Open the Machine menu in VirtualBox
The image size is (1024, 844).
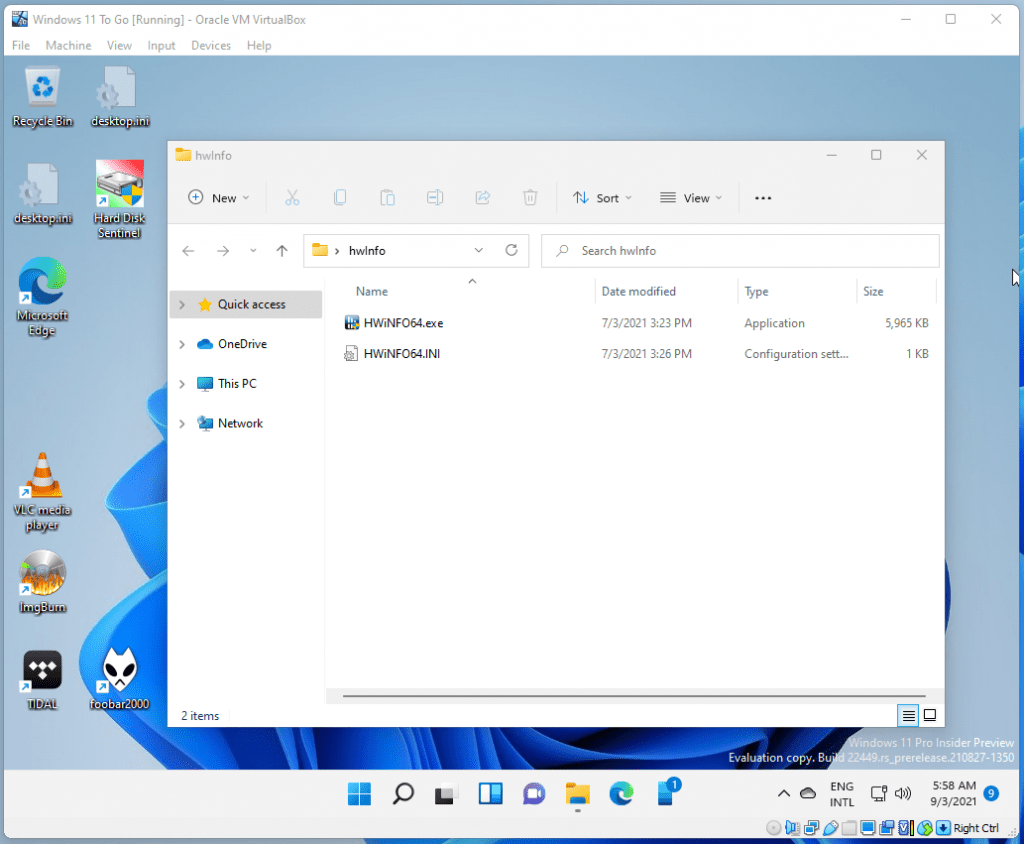tap(68, 45)
